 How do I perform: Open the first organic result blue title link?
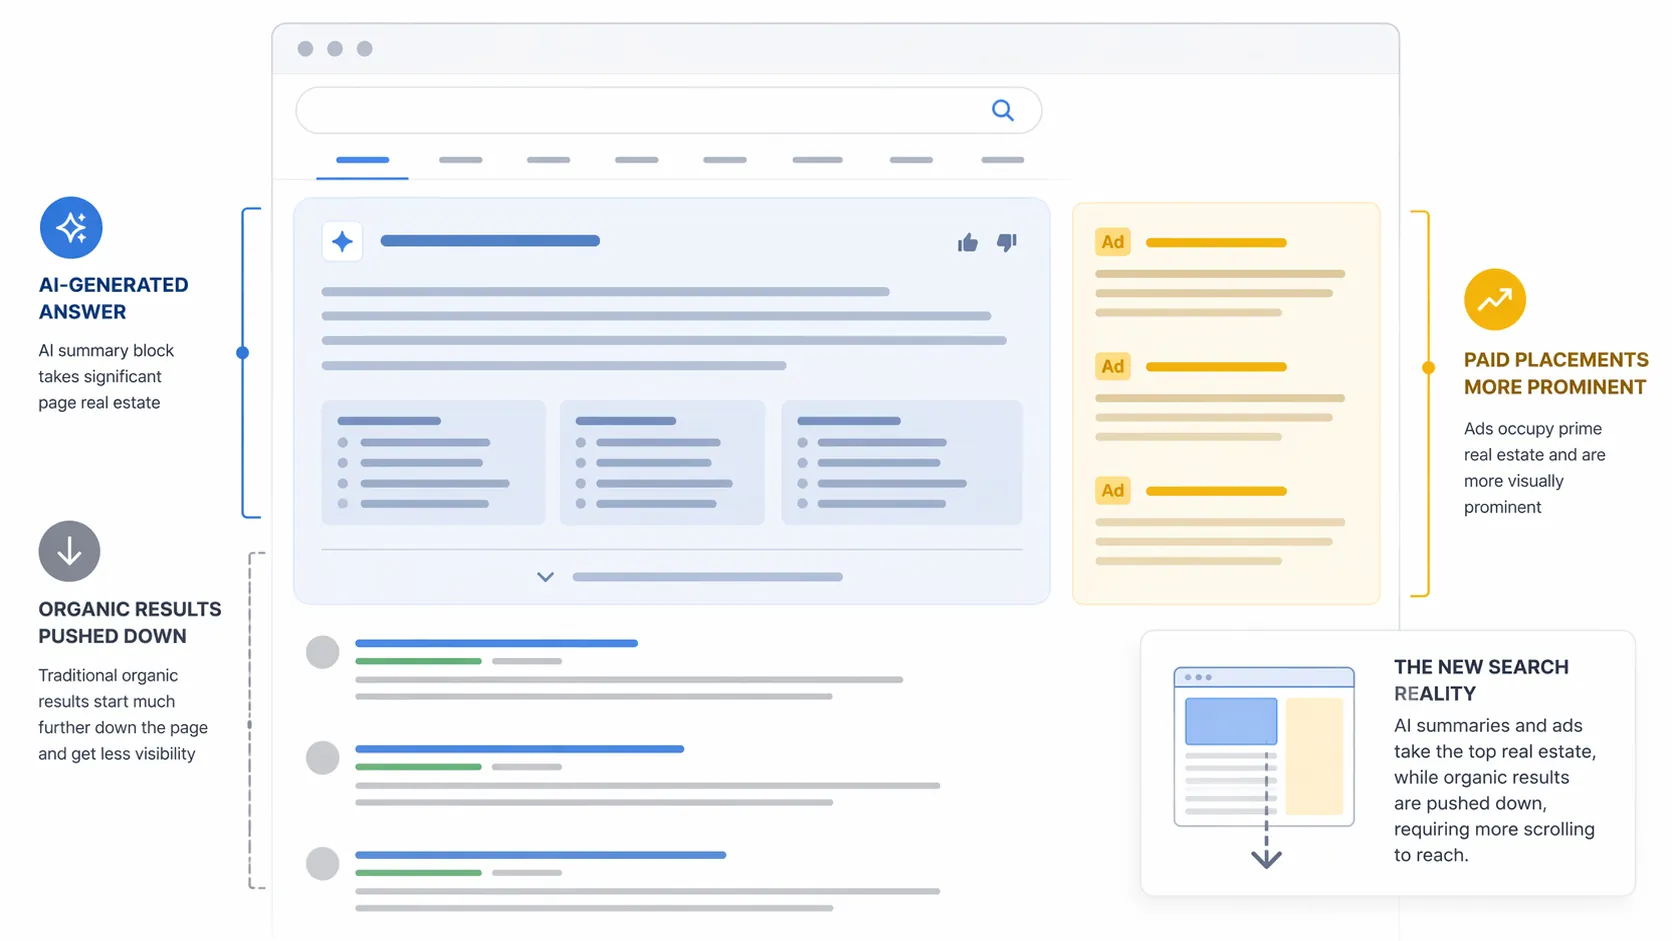(496, 643)
